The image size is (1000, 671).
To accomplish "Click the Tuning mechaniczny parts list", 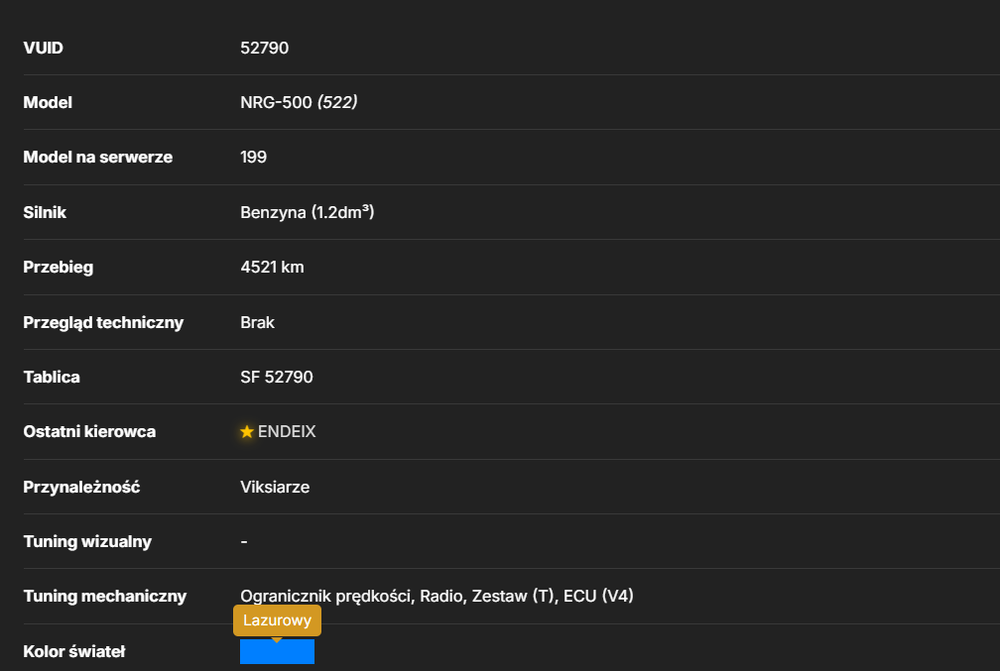I will [437, 596].
